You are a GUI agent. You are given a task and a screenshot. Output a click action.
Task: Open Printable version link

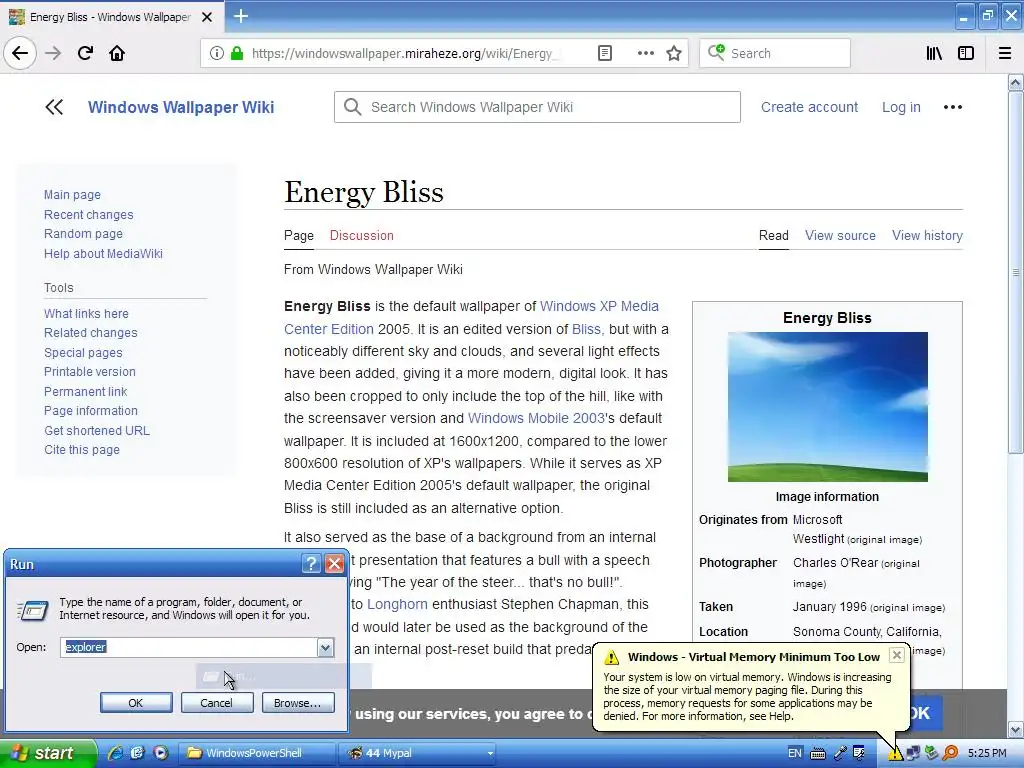(89, 372)
